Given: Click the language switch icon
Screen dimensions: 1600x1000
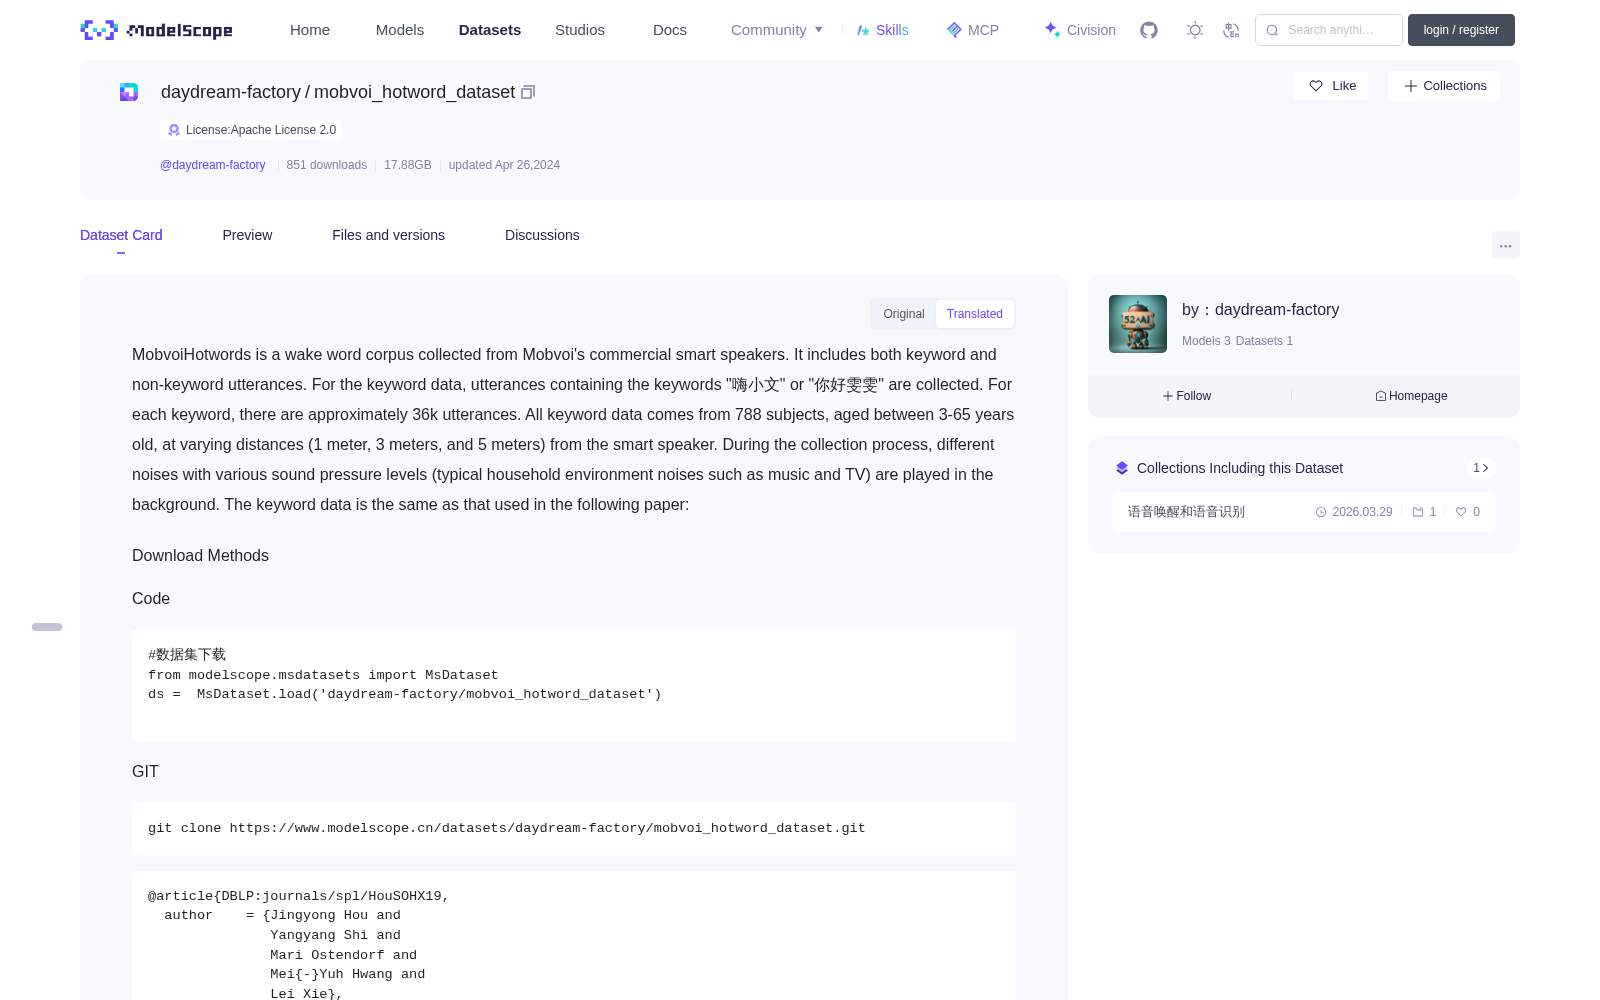Looking at the screenshot, I should coord(1231,30).
